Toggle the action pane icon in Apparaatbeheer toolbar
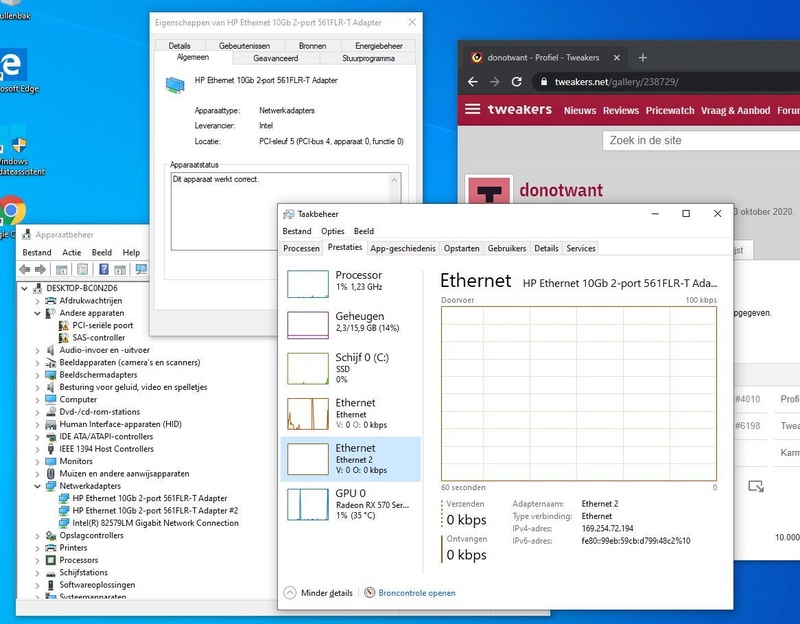This screenshot has width=800, height=624. point(120,269)
